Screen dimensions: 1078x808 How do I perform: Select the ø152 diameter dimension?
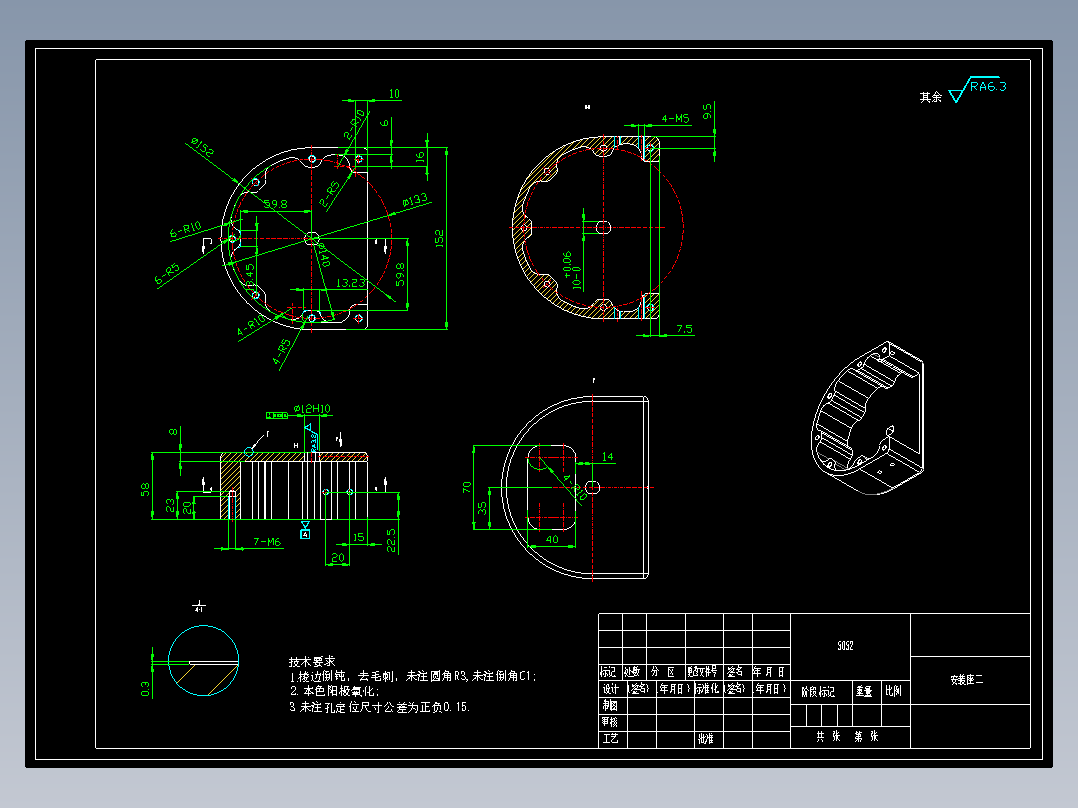click(x=203, y=147)
